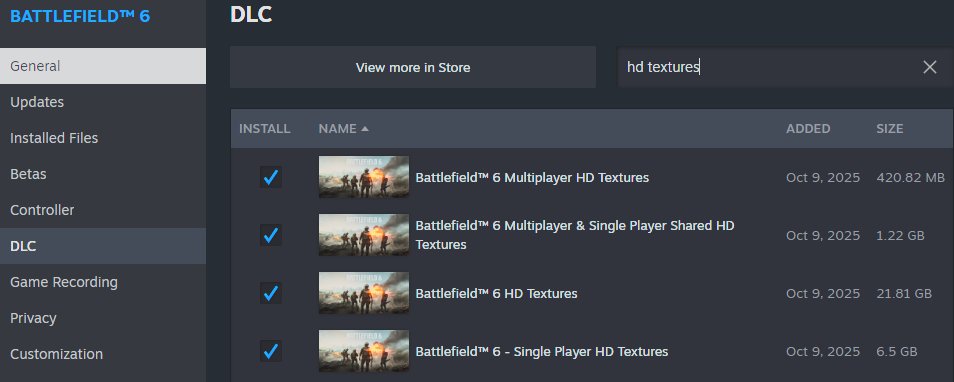Toggle install for Battlefield 6 HD Textures

(271, 293)
